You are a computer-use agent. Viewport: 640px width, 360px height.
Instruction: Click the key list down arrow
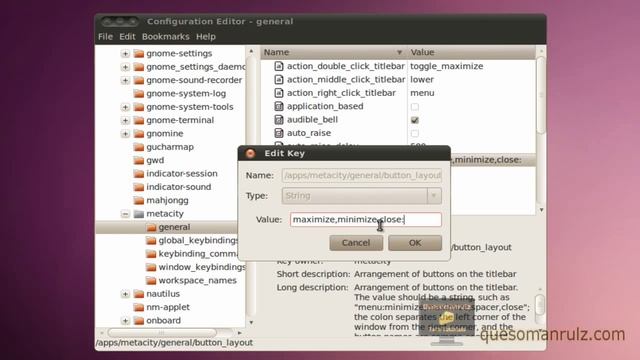541,210
